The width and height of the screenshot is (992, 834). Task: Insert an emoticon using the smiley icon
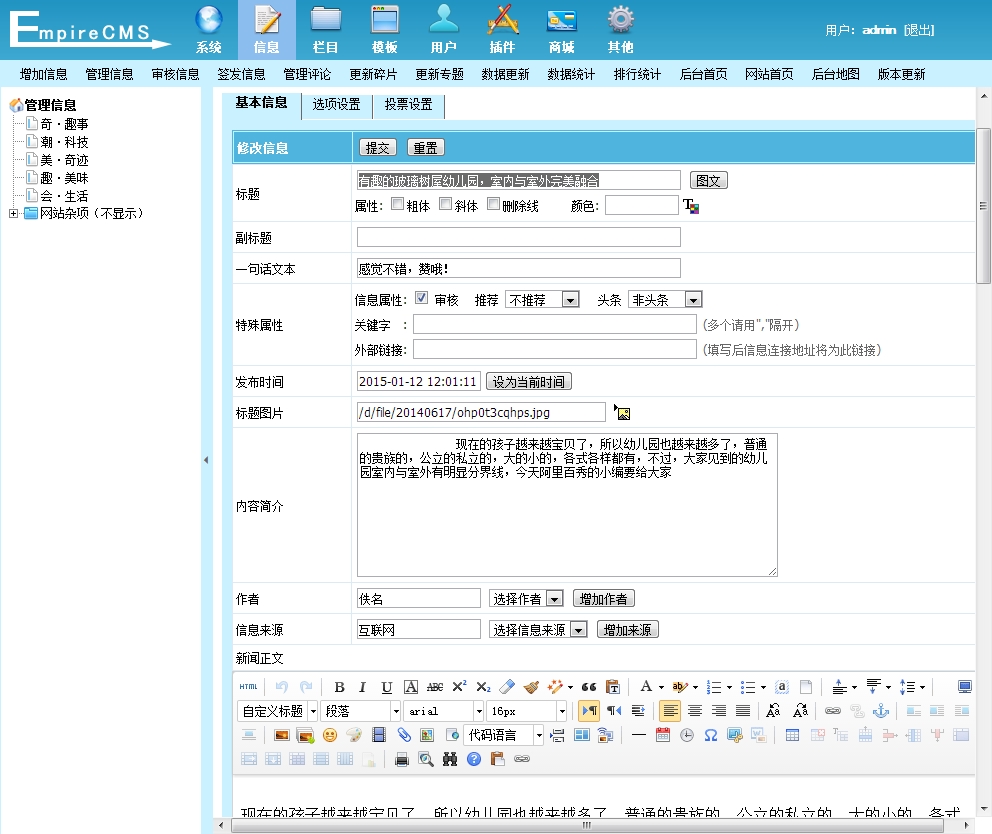[329, 735]
